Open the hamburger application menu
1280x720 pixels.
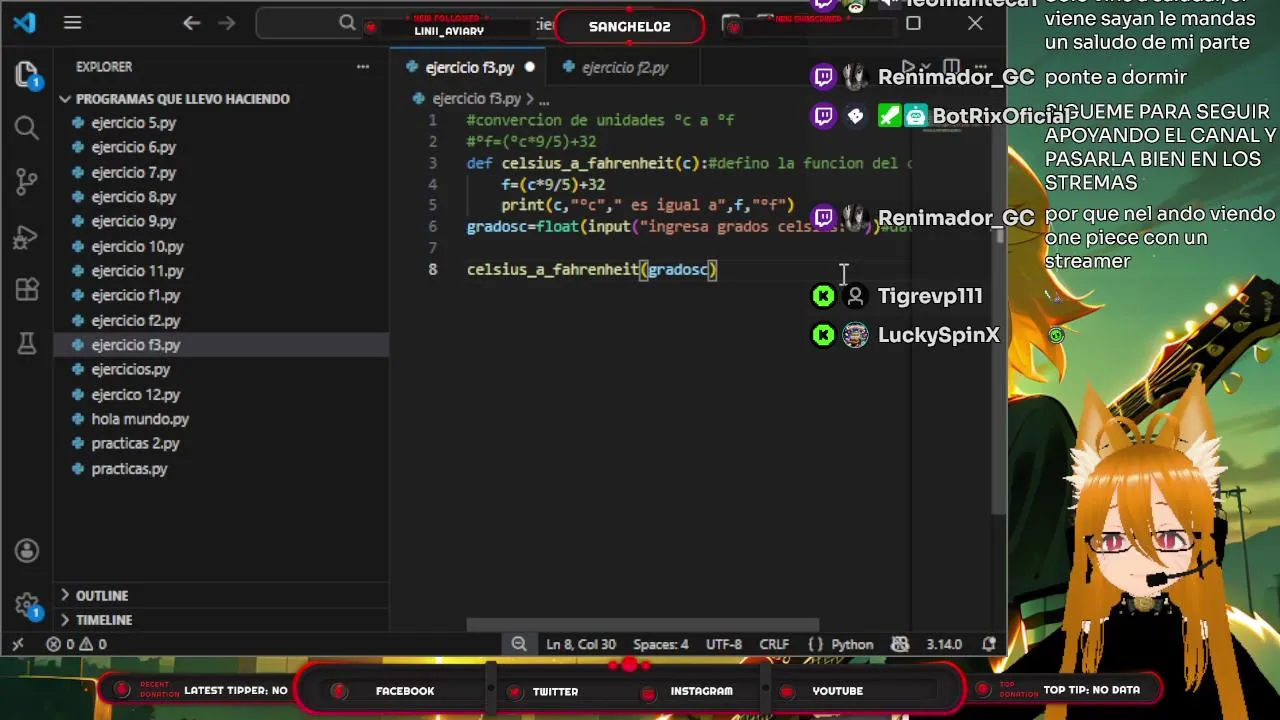72,23
